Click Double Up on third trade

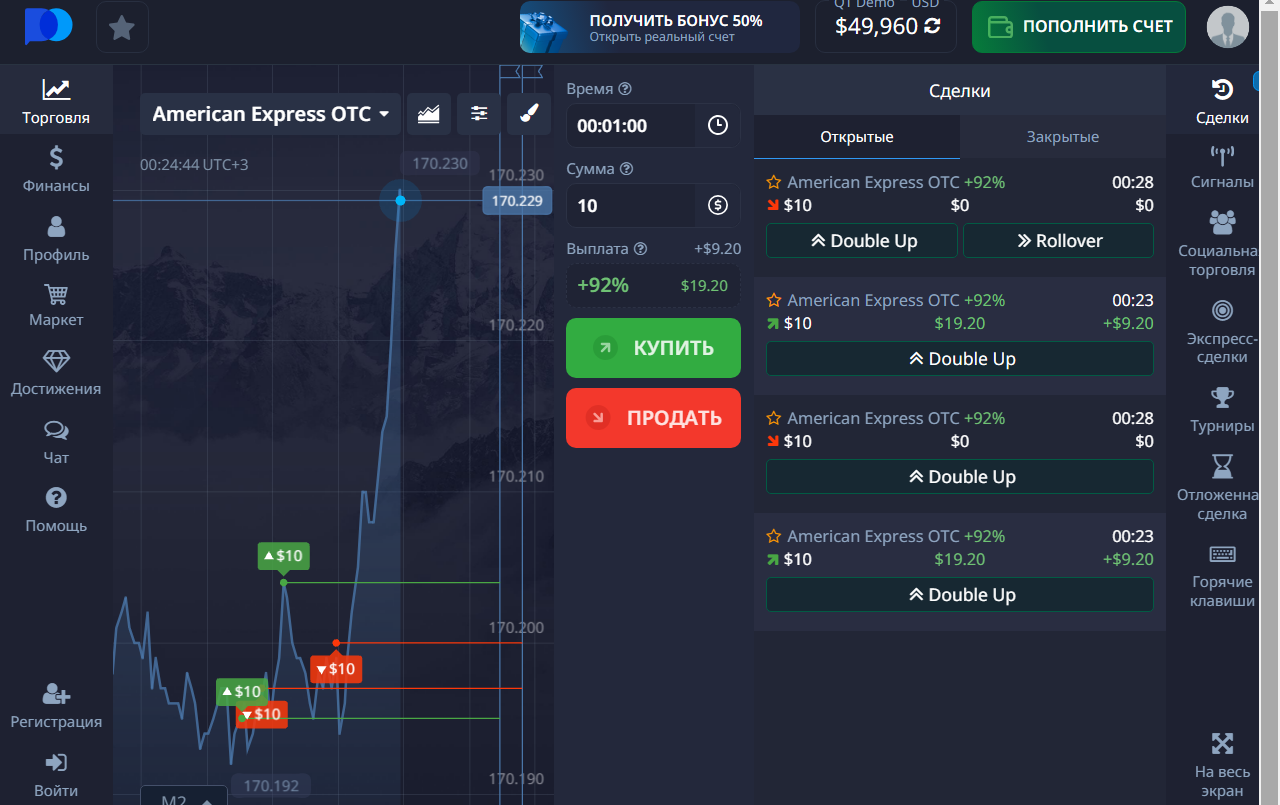point(960,477)
